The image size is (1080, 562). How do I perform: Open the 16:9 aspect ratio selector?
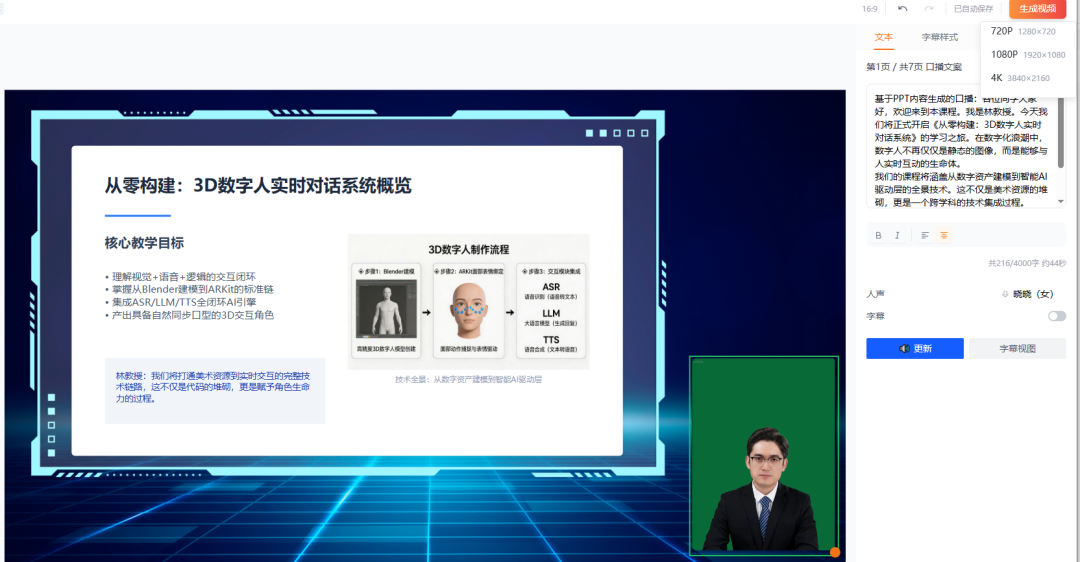(x=869, y=9)
